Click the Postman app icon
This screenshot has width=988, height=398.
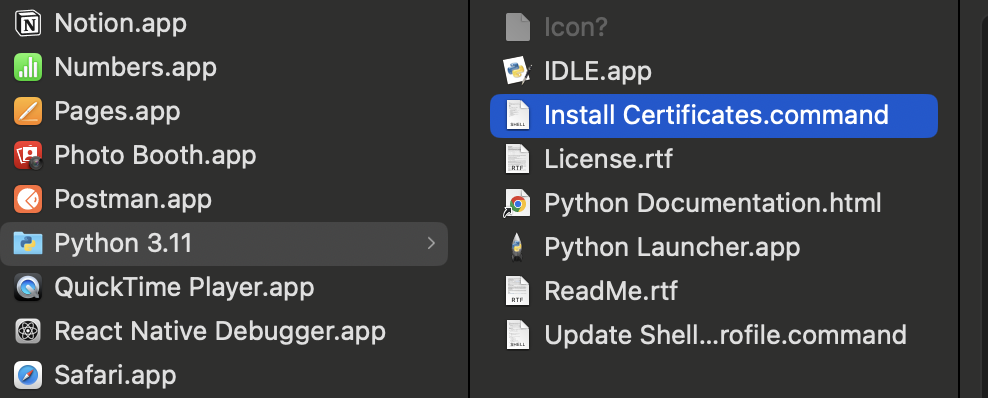(28, 200)
